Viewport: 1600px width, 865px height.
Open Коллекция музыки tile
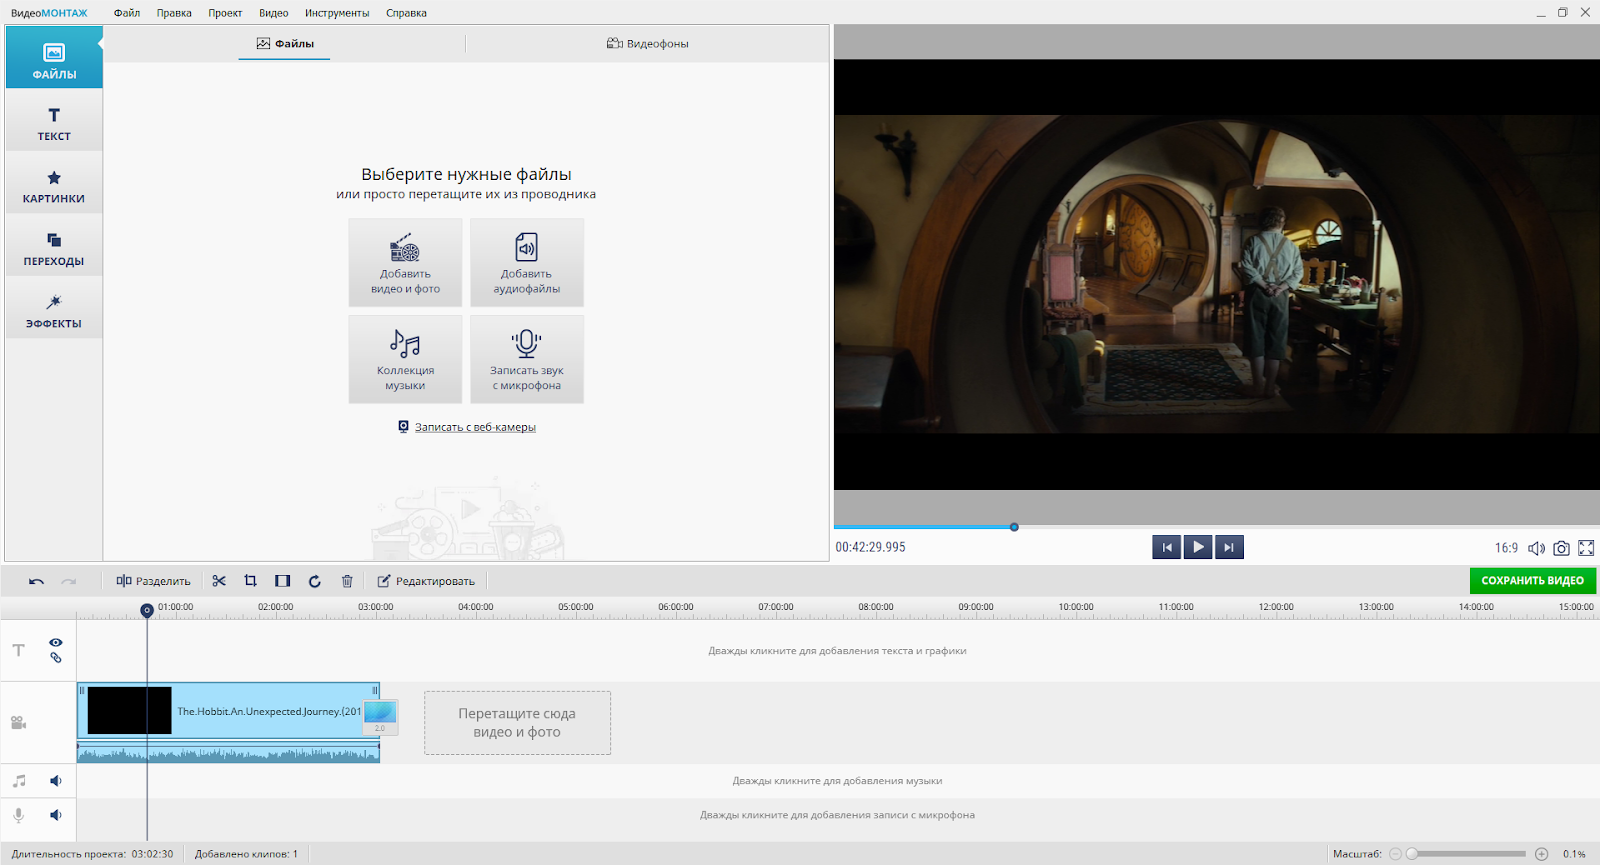click(x=405, y=360)
